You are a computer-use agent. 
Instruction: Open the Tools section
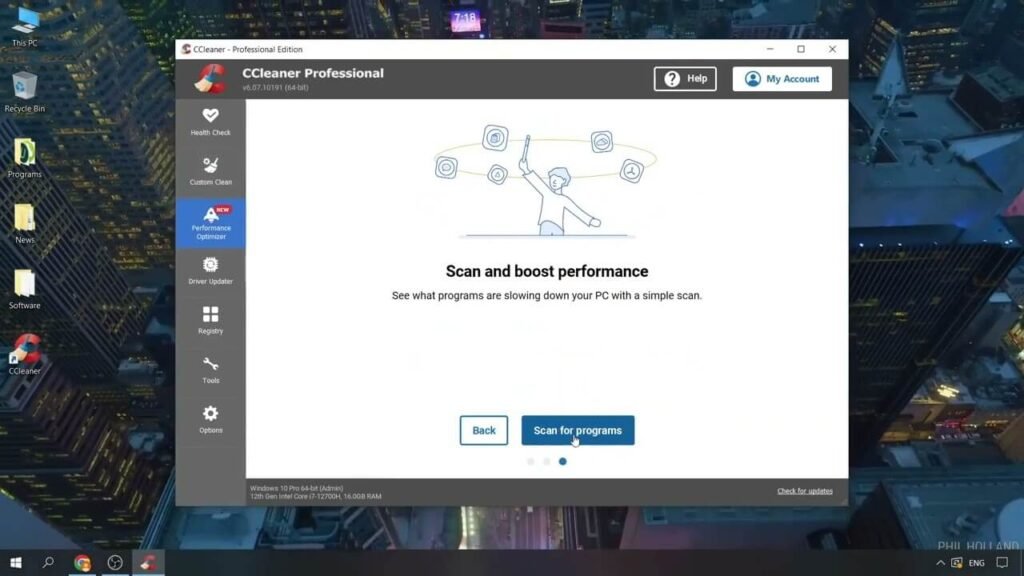[210, 370]
